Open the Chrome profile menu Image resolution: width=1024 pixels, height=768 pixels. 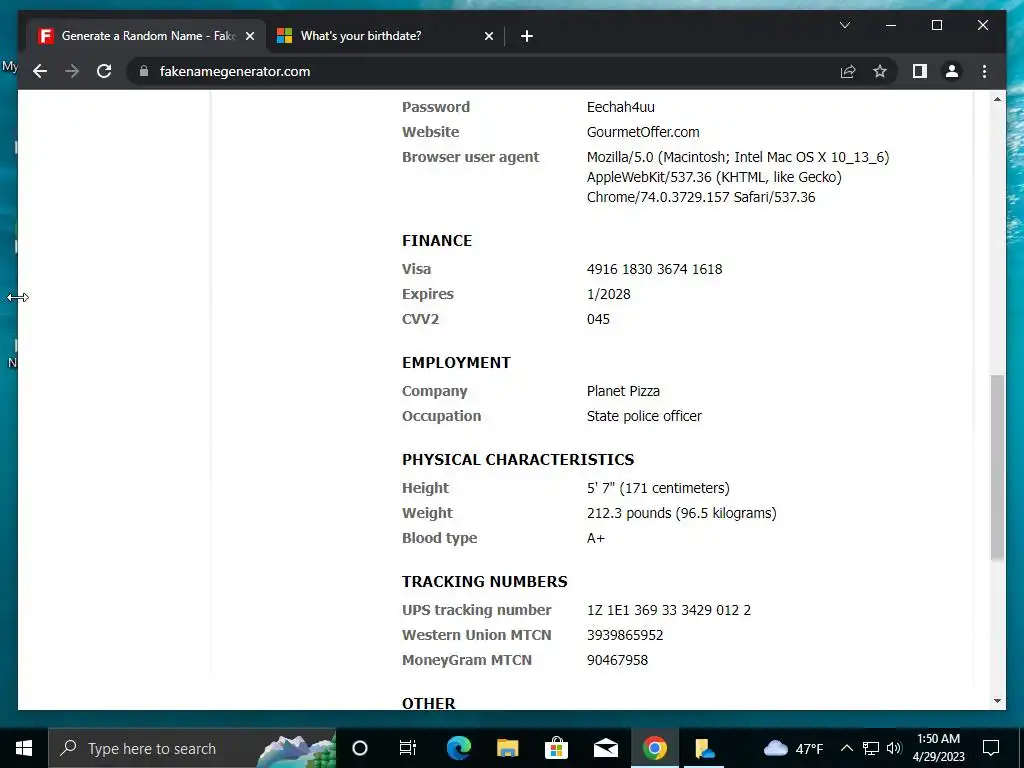pos(952,71)
